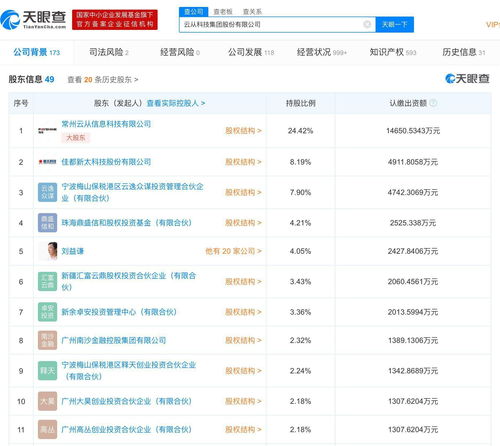Expand 他有 20 家公司 for 刘益谦
The image size is (500, 446).
[233, 251]
